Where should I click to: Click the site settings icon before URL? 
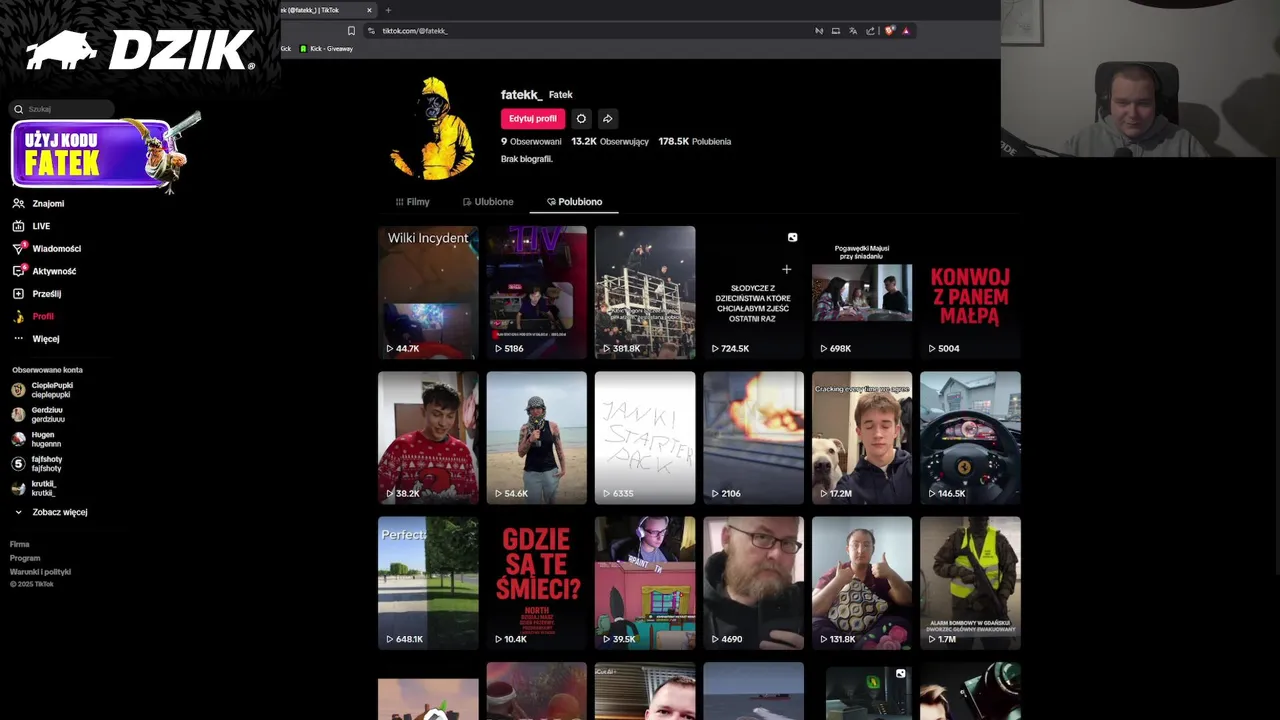pyautogui.click(x=371, y=31)
